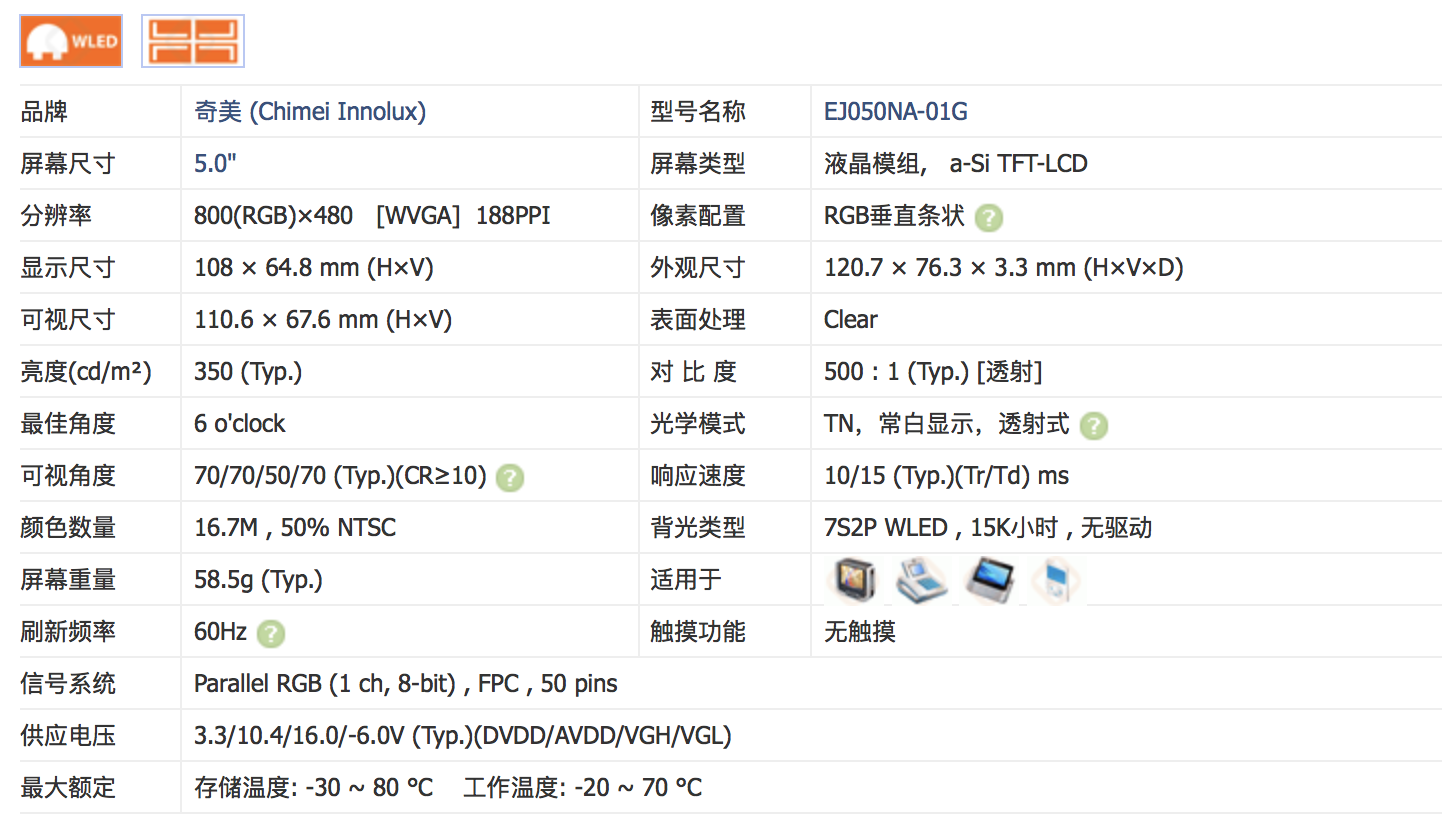Click the 品牌 row label
Image resolution: width=1442 pixels, height=816 pixels.
44,111
